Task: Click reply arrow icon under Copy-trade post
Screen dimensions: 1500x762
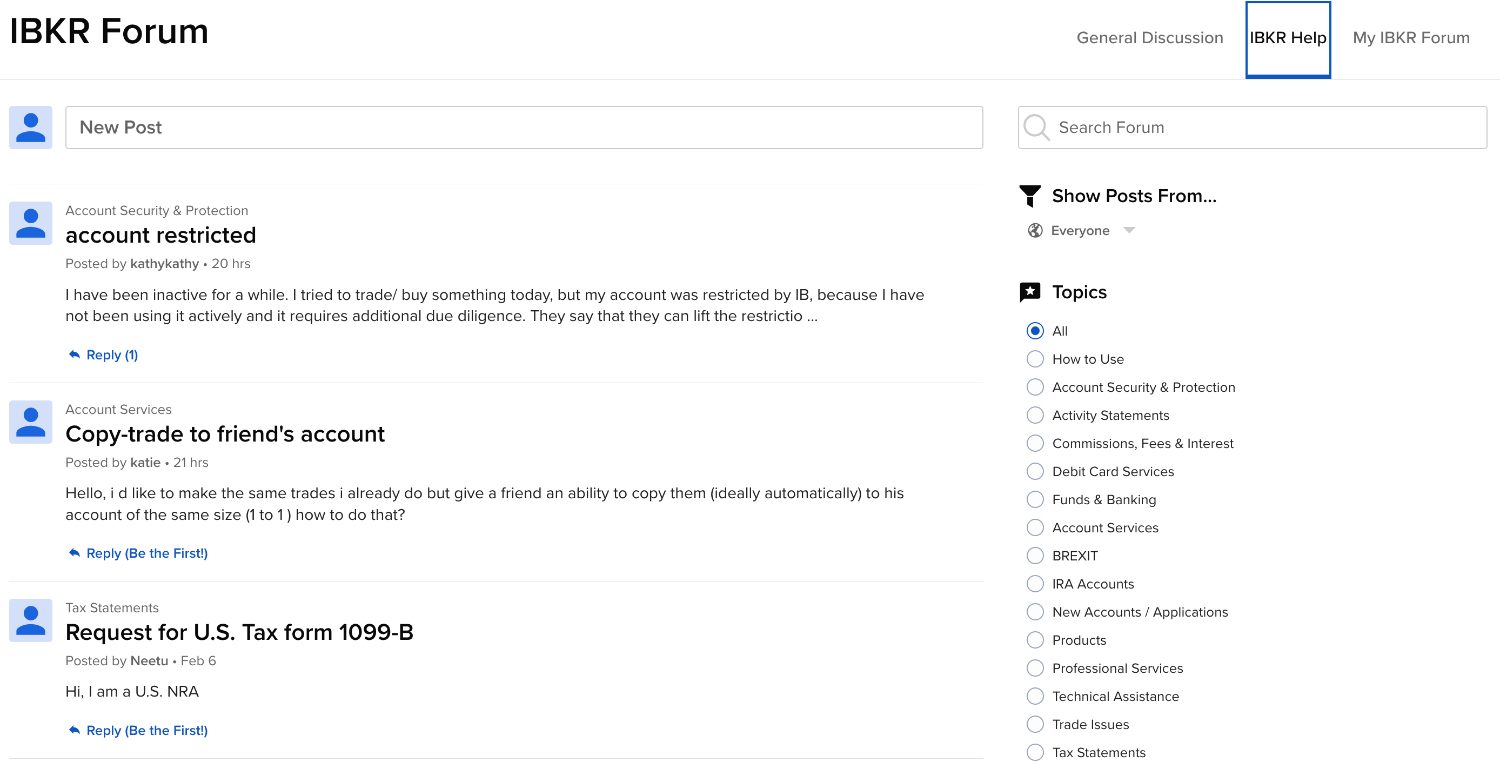Action: pyautogui.click(x=74, y=553)
